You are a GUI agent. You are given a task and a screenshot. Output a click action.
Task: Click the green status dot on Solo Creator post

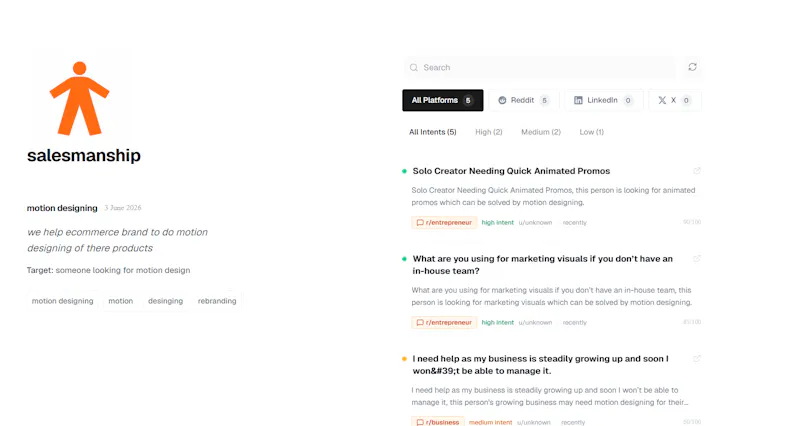click(x=405, y=171)
